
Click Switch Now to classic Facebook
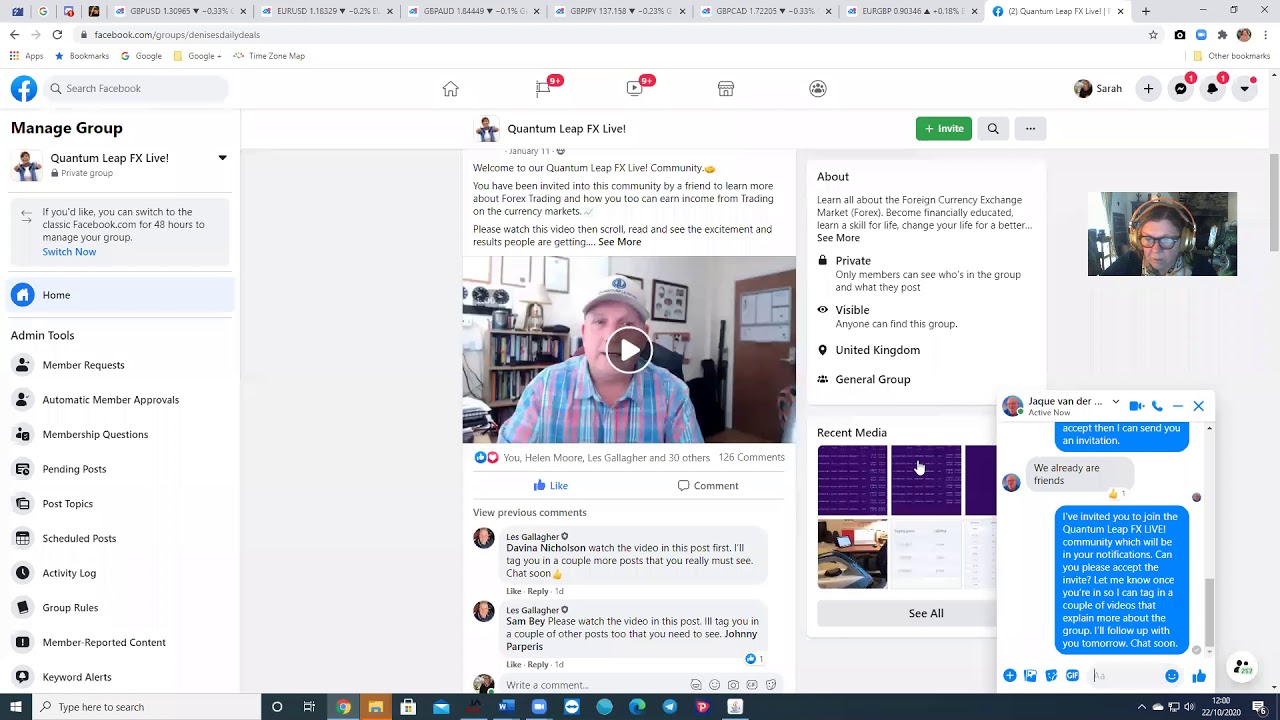pyautogui.click(x=69, y=252)
